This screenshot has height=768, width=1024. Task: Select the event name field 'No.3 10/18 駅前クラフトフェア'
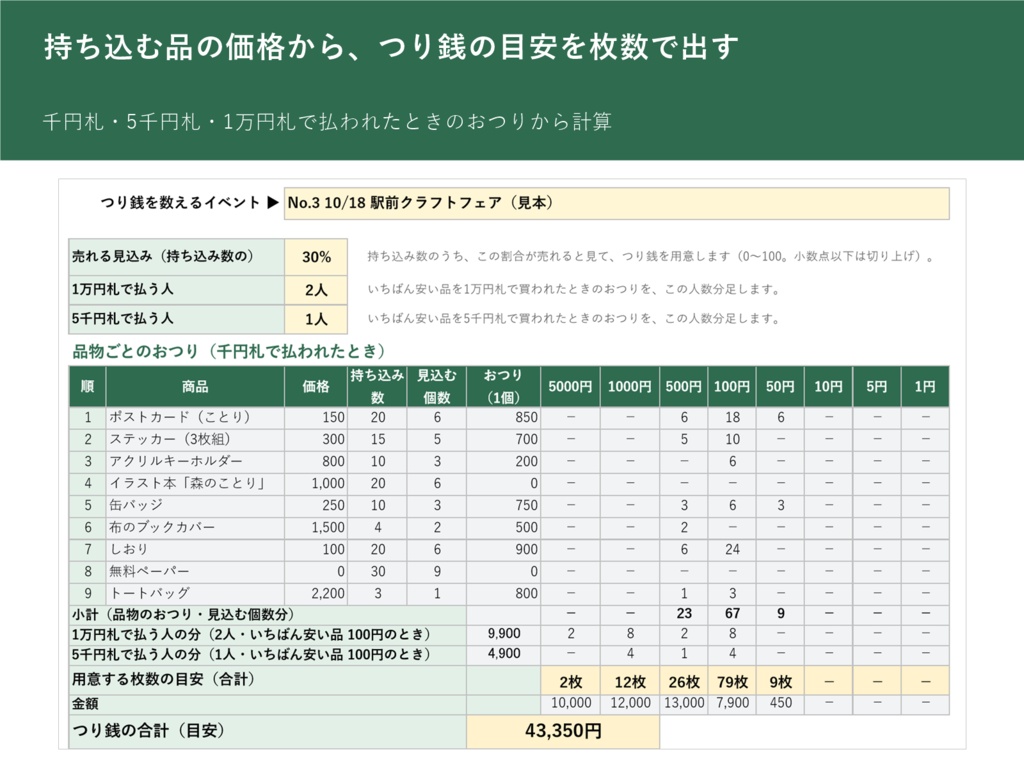pyautogui.click(x=616, y=203)
